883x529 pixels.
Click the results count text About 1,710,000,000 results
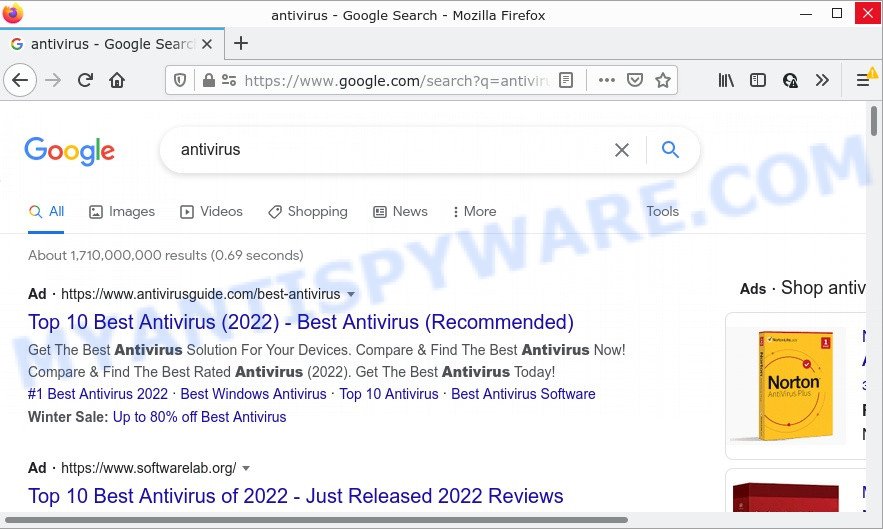[166, 255]
